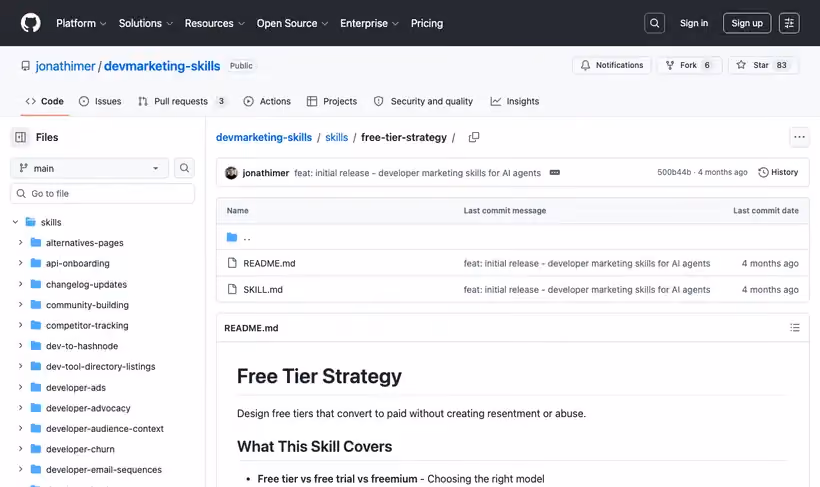820x487 pixels.
Task: Focus the Go to file field
Action: [x=102, y=194]
